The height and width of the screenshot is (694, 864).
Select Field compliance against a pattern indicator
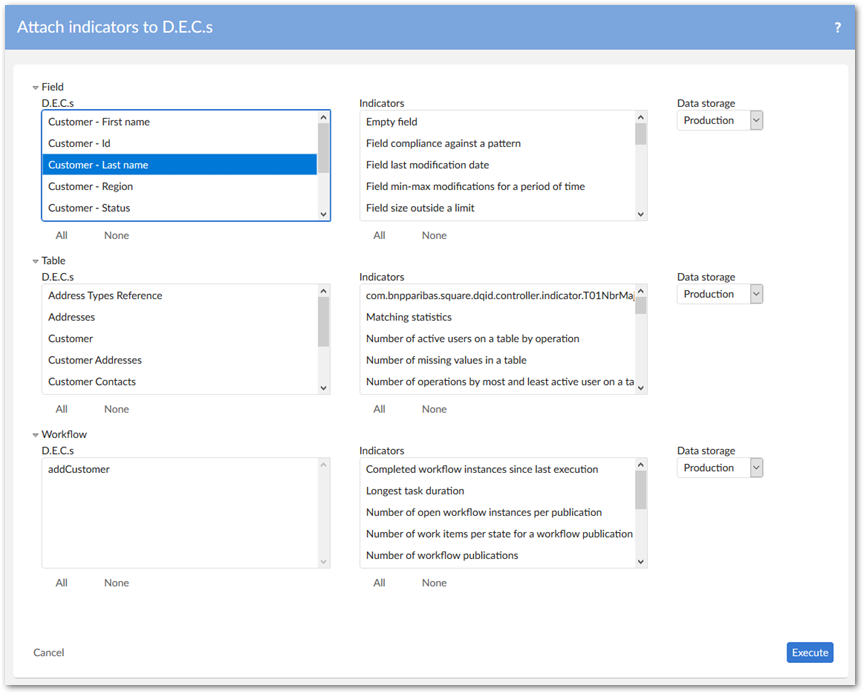pos(443,144)
